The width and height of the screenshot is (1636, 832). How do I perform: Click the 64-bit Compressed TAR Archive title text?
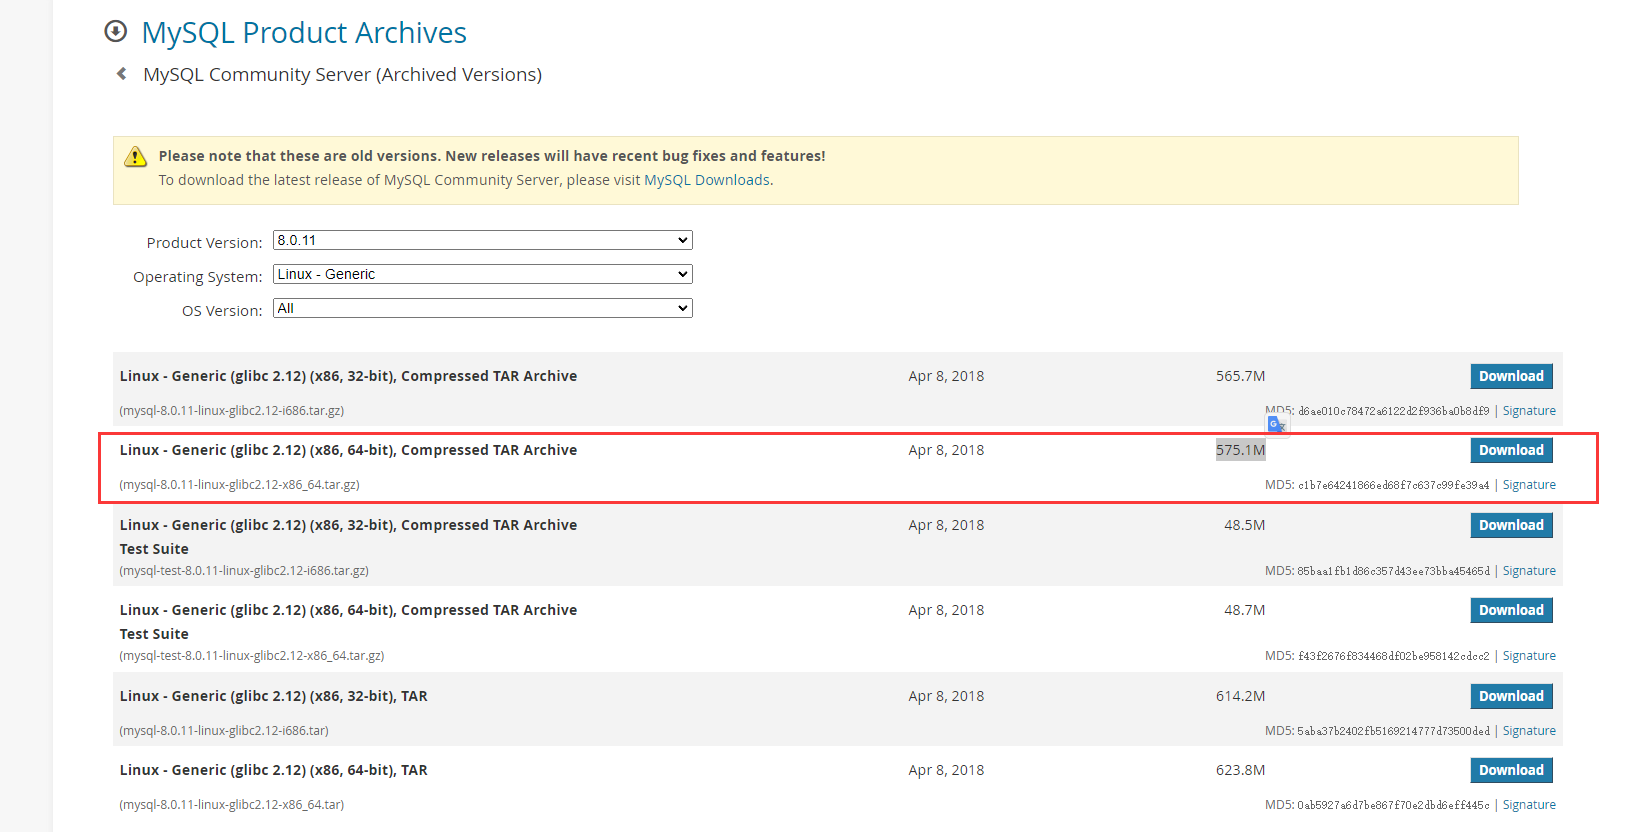pyautogui.click(x=348, y=450)
